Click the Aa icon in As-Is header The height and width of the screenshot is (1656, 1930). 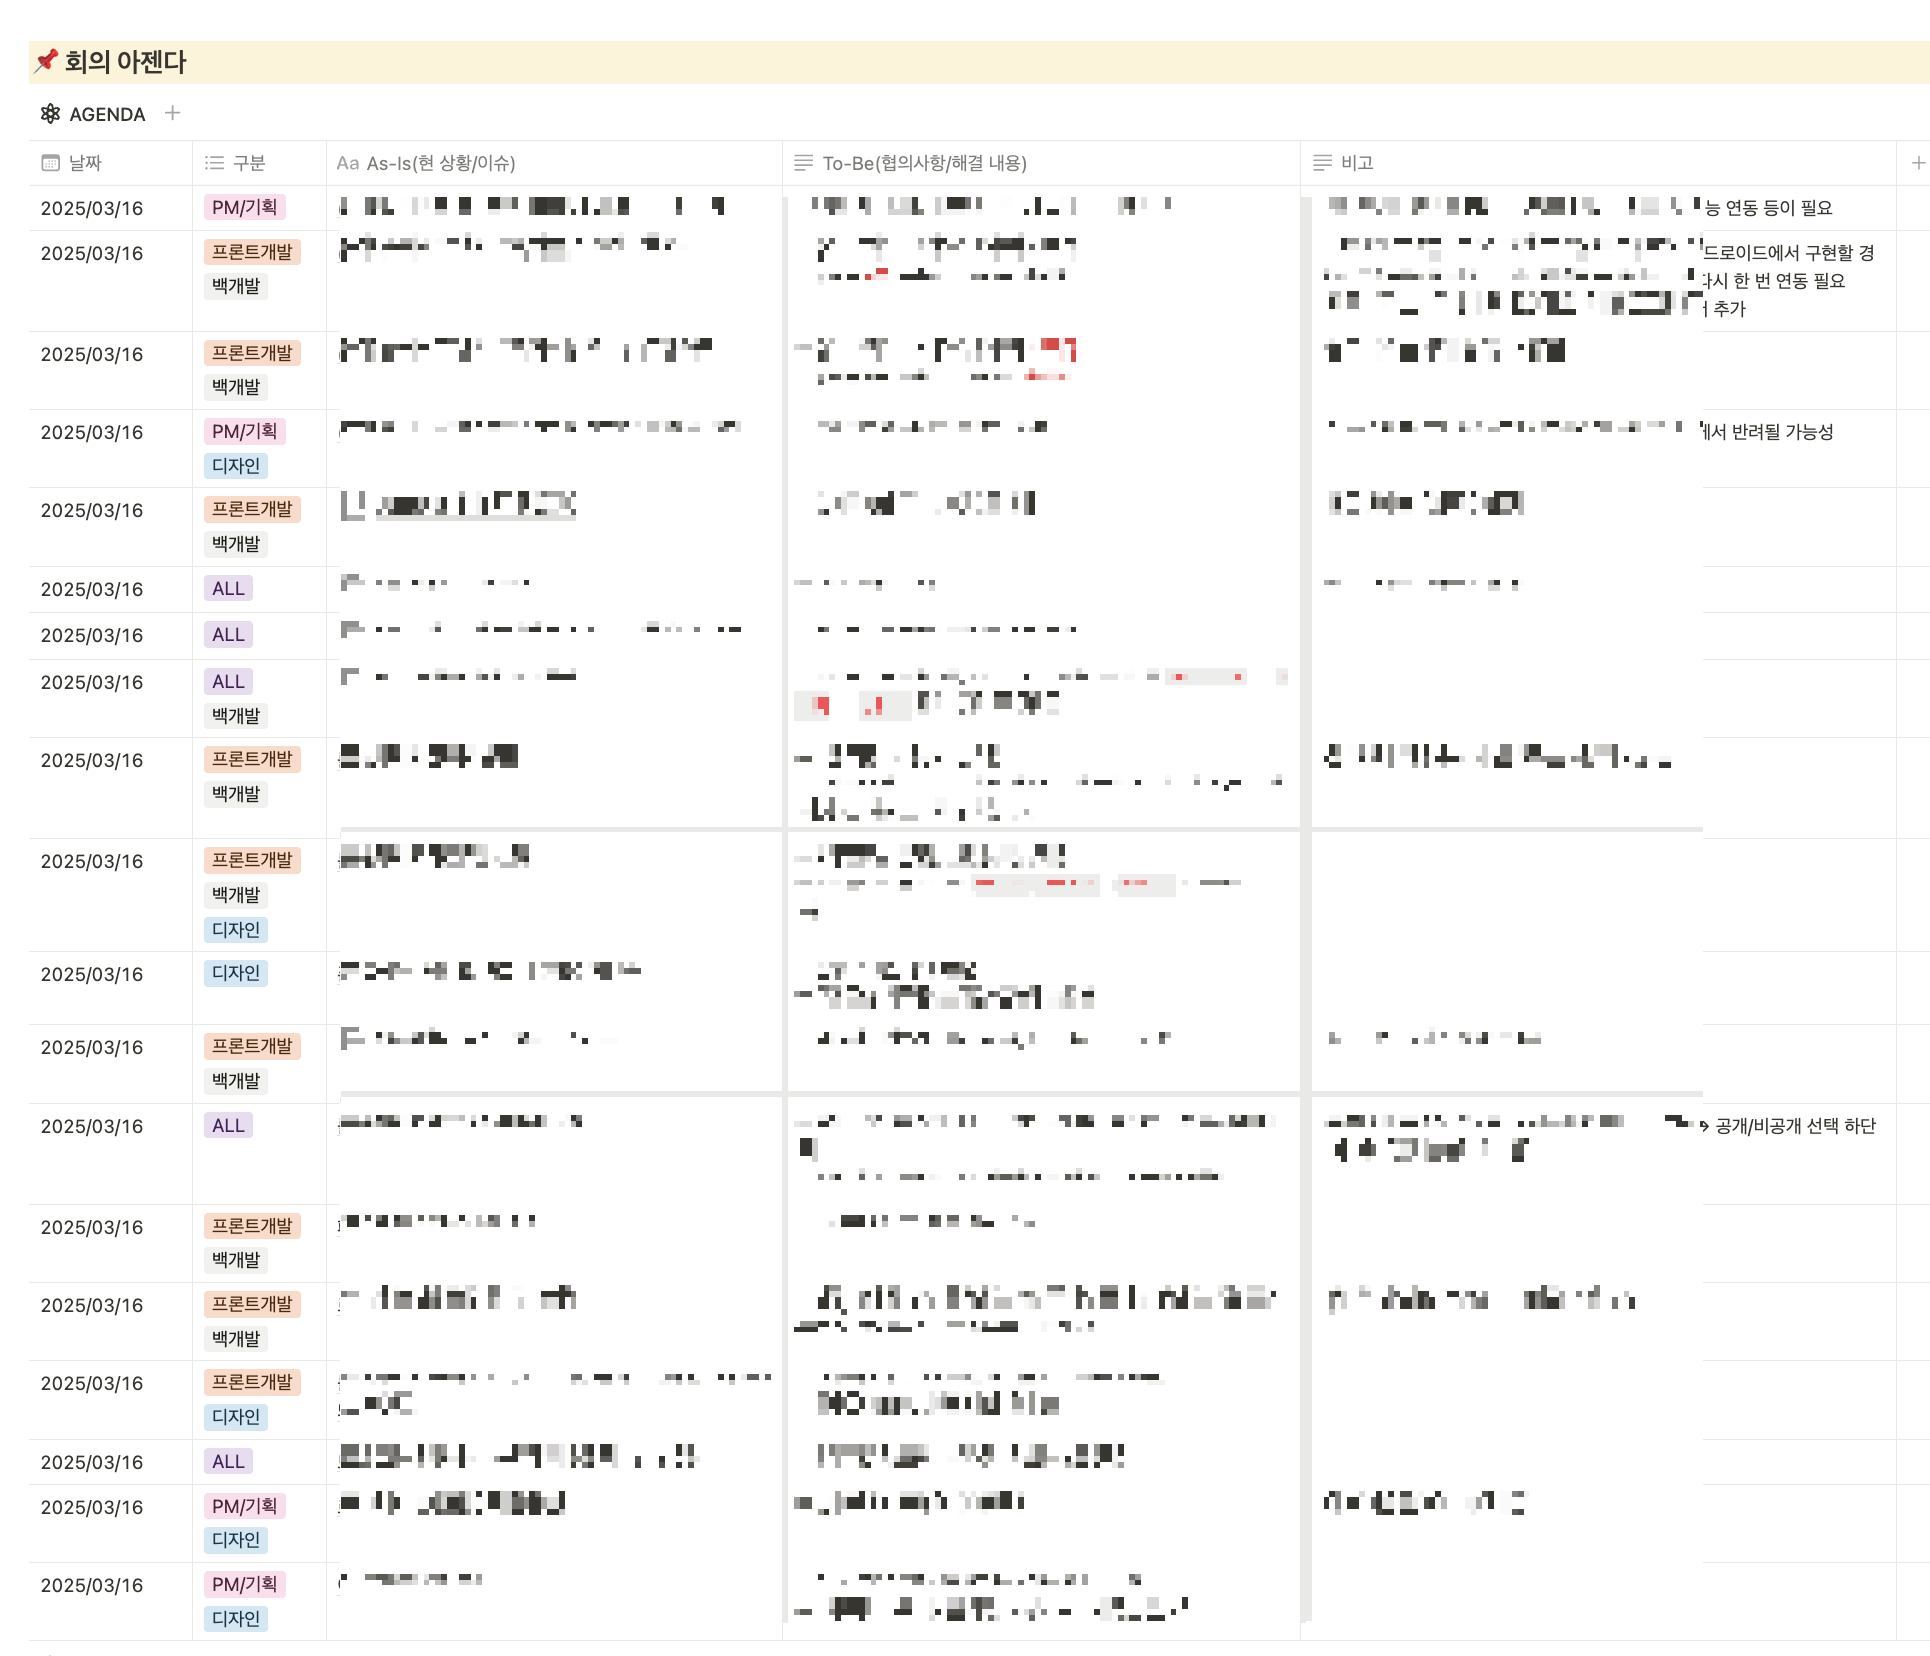pyautogui.click(x=347, y=163)
